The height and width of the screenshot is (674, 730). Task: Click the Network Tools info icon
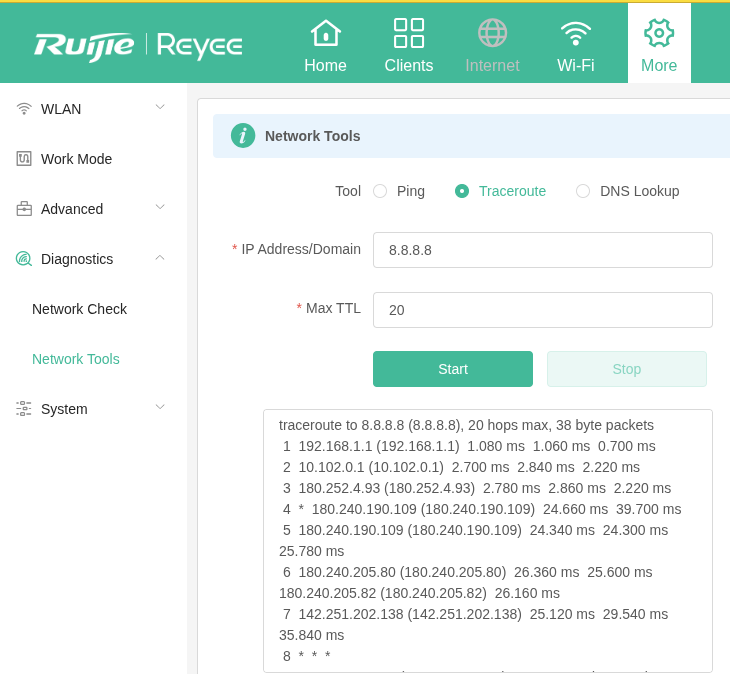(243, 136)
